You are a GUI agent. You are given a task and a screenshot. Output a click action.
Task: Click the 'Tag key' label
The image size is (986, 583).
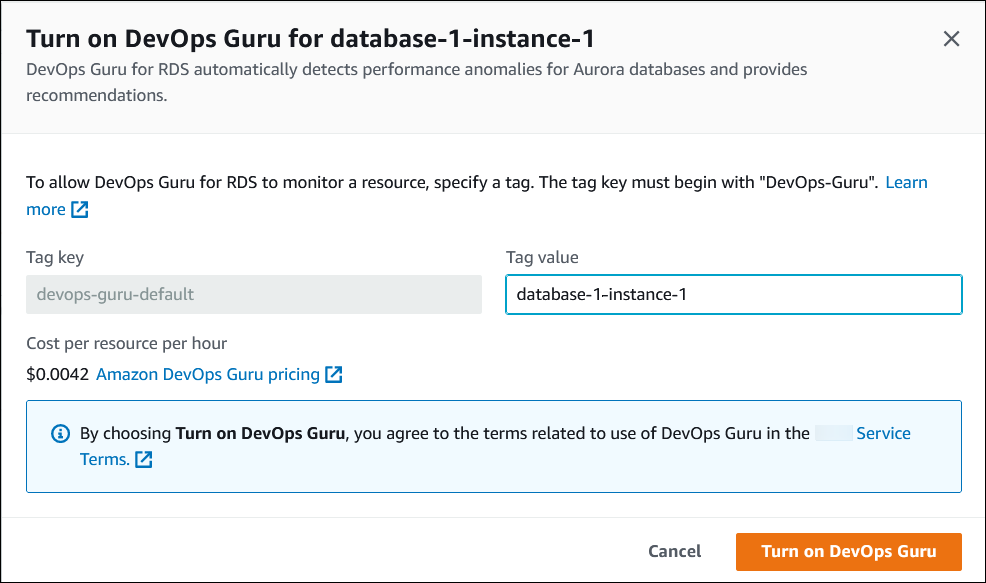tap(55, 258)
